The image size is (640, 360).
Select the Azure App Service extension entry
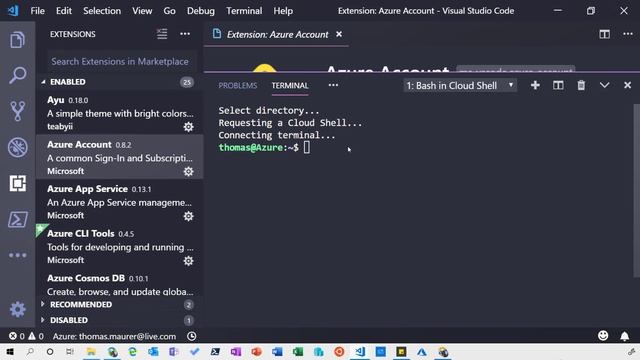click(x=120, y=202)
